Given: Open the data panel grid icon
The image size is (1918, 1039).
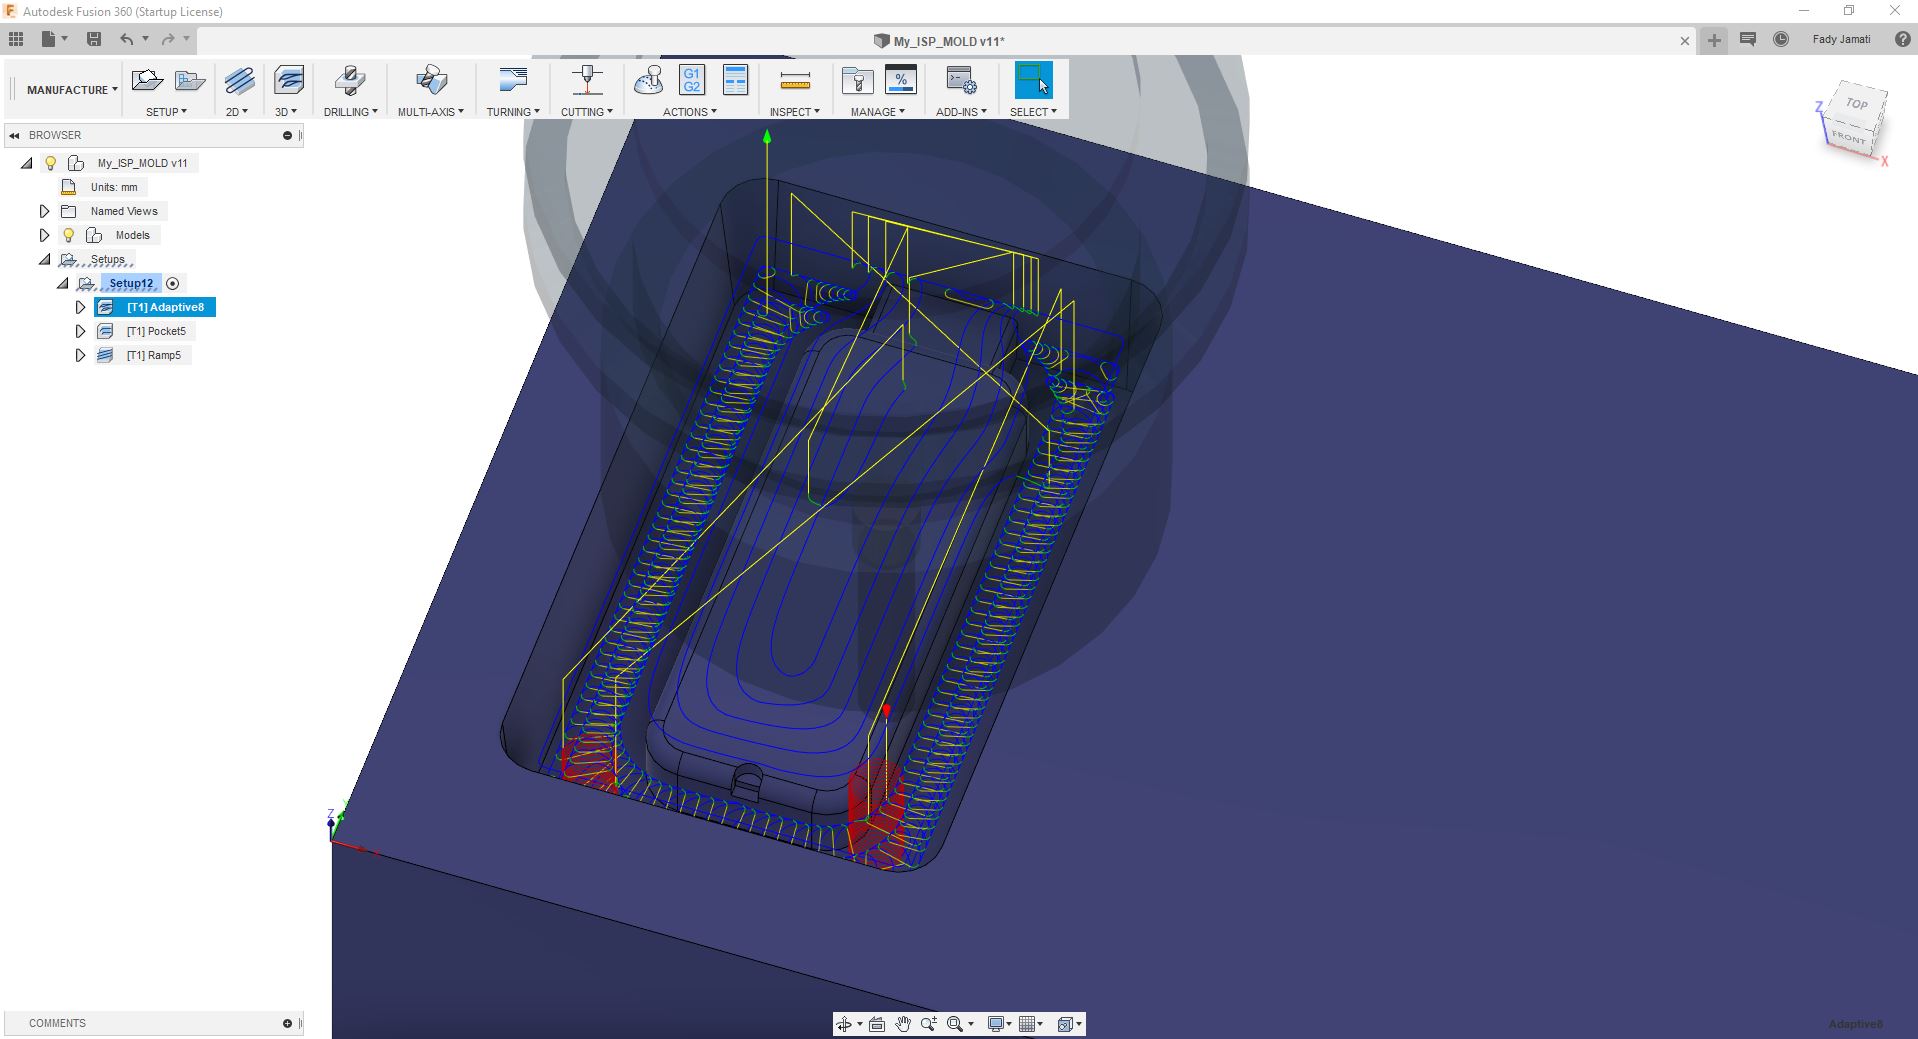Looking at the screenshot, I should (16, 39).
